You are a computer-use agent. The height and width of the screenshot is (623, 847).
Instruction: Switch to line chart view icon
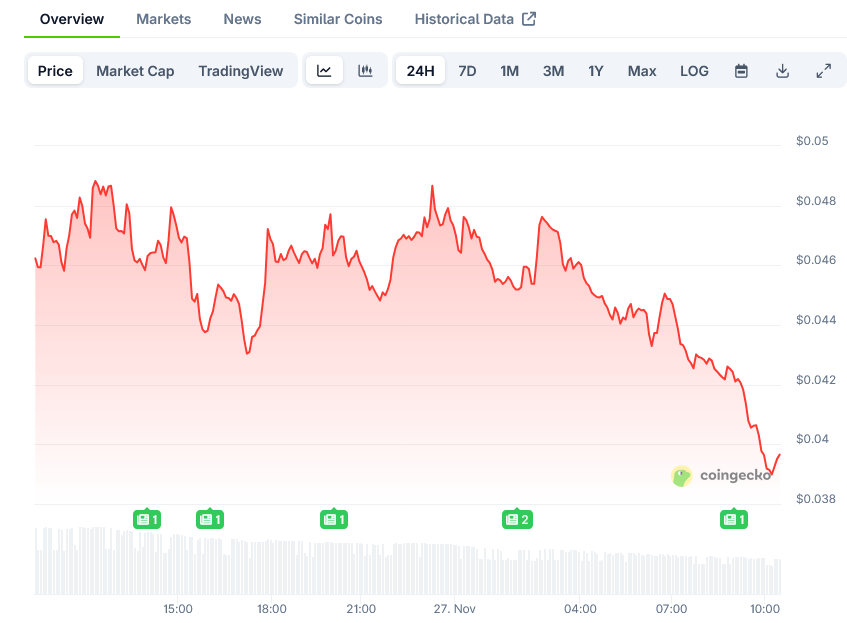pos(324,71)
